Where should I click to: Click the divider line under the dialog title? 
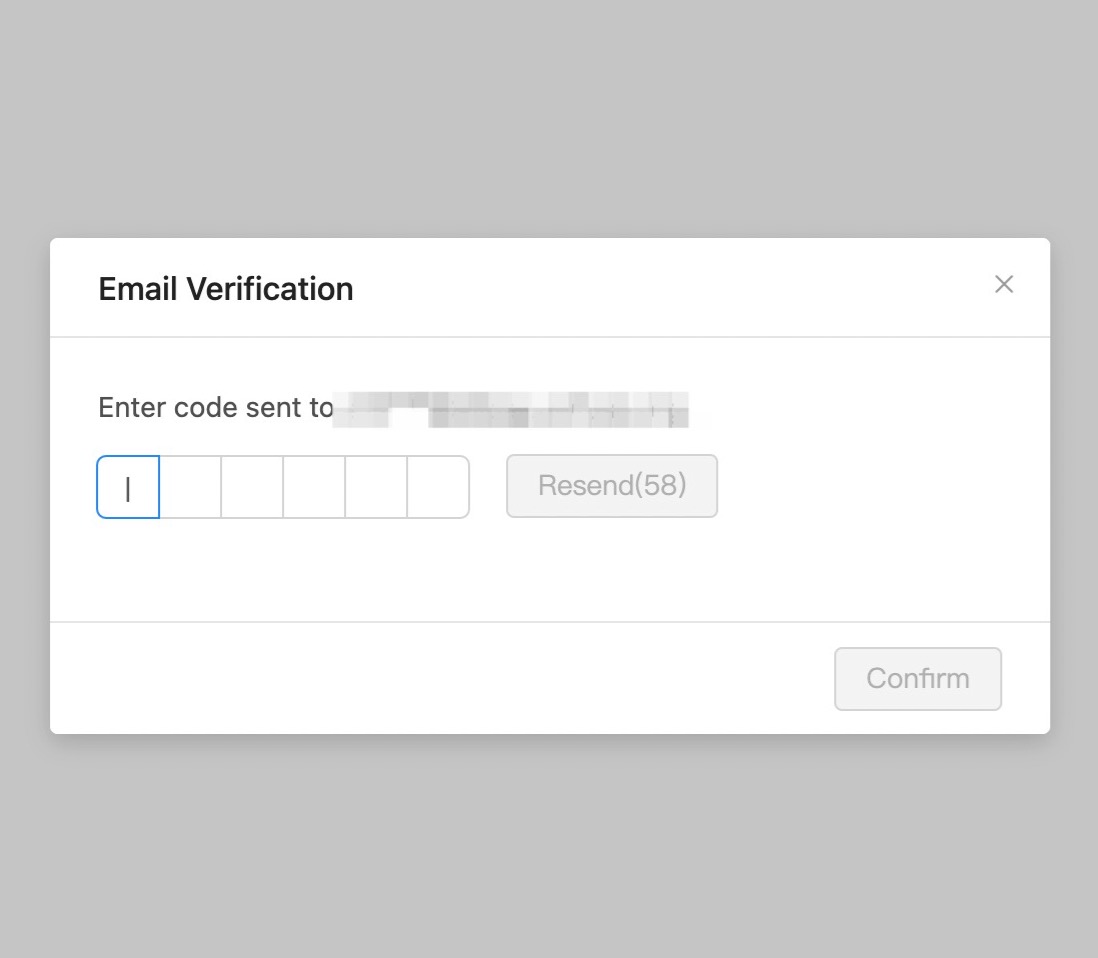[x=549, y=337]
